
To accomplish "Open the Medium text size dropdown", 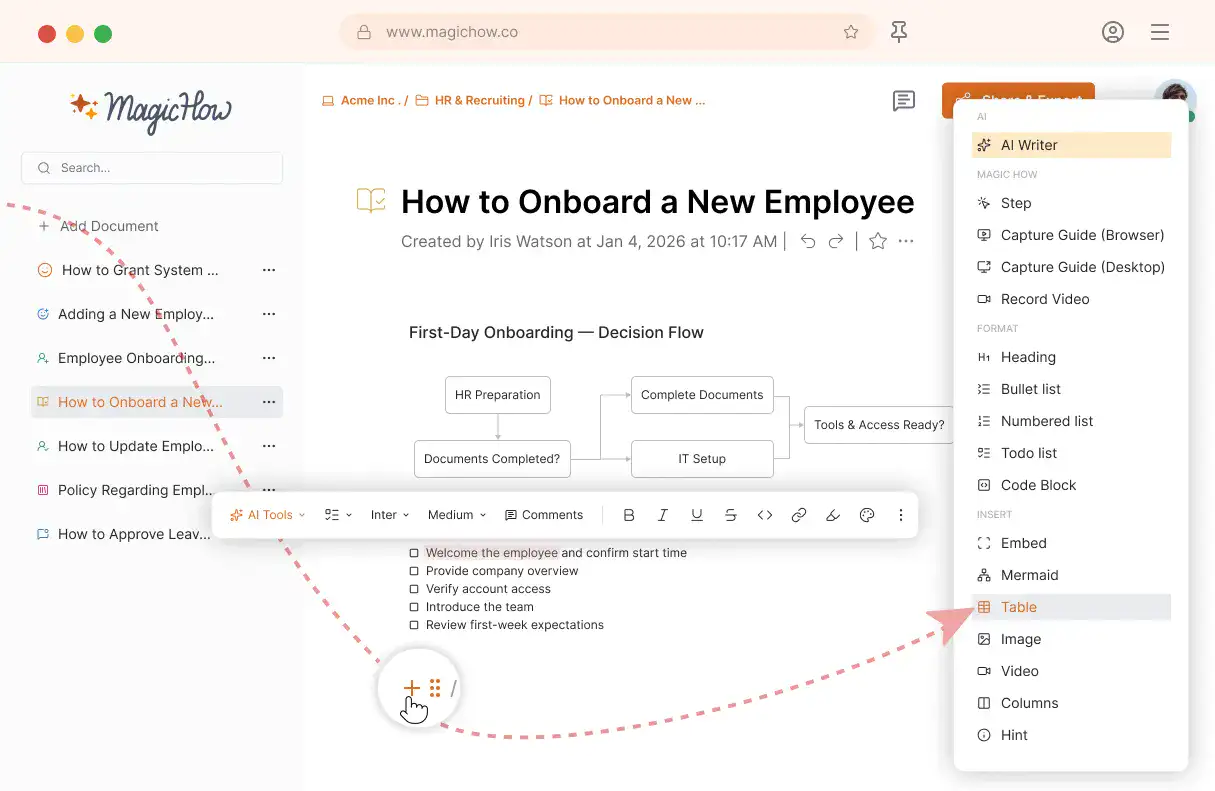I will point(455,514).
